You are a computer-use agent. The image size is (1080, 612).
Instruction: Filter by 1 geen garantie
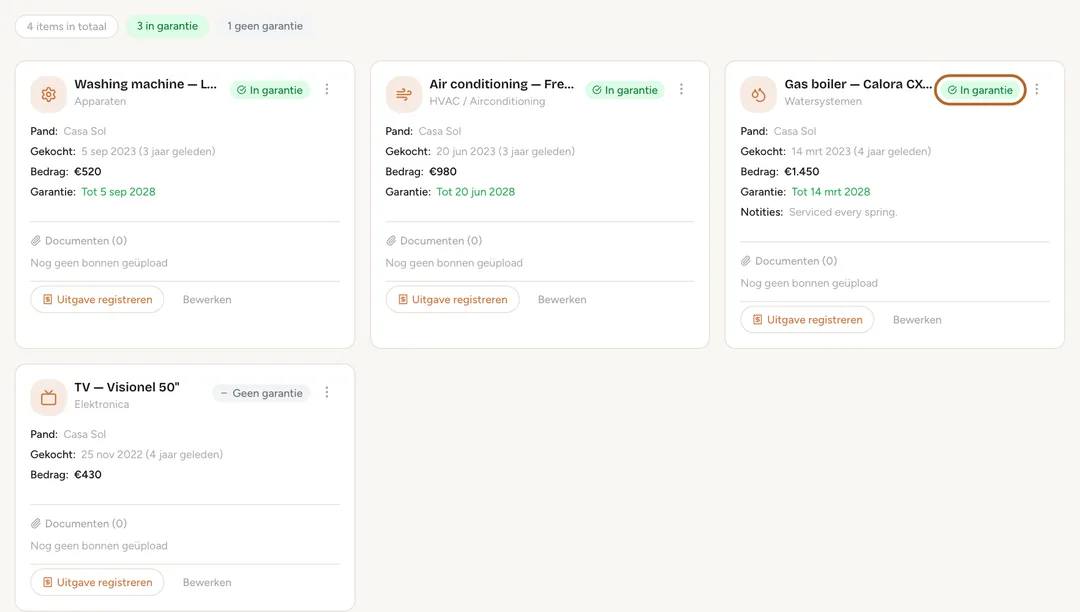coord(265,26)
